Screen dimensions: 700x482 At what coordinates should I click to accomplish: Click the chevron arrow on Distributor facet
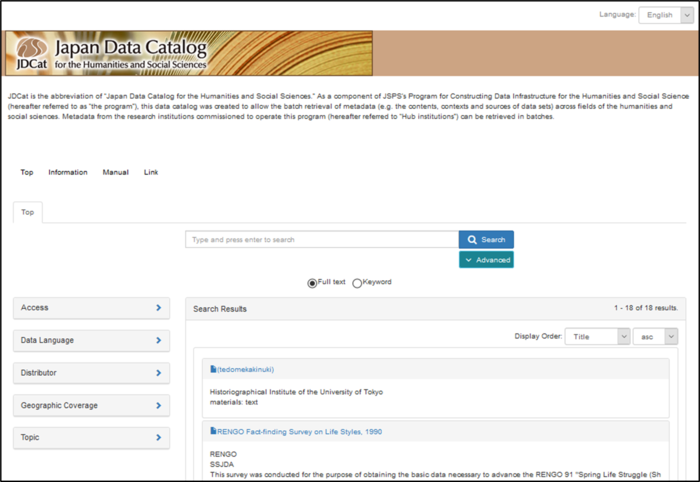tap(158, 373)
